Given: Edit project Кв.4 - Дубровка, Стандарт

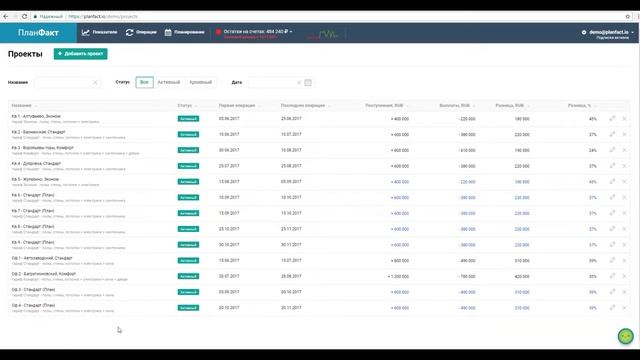Looking at the screenshot, I should point(612,166).
